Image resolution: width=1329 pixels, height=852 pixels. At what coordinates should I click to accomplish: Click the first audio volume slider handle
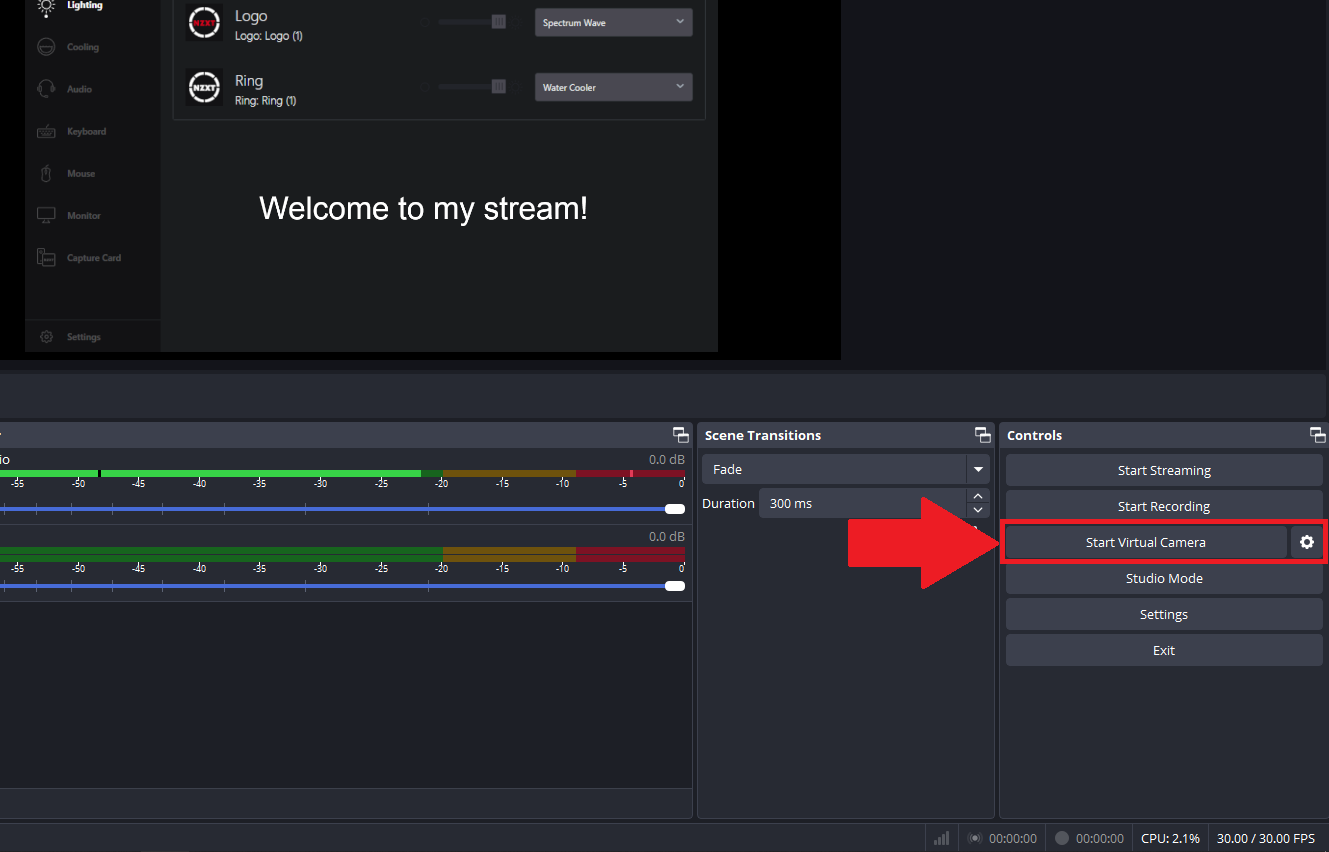point(675,509)
